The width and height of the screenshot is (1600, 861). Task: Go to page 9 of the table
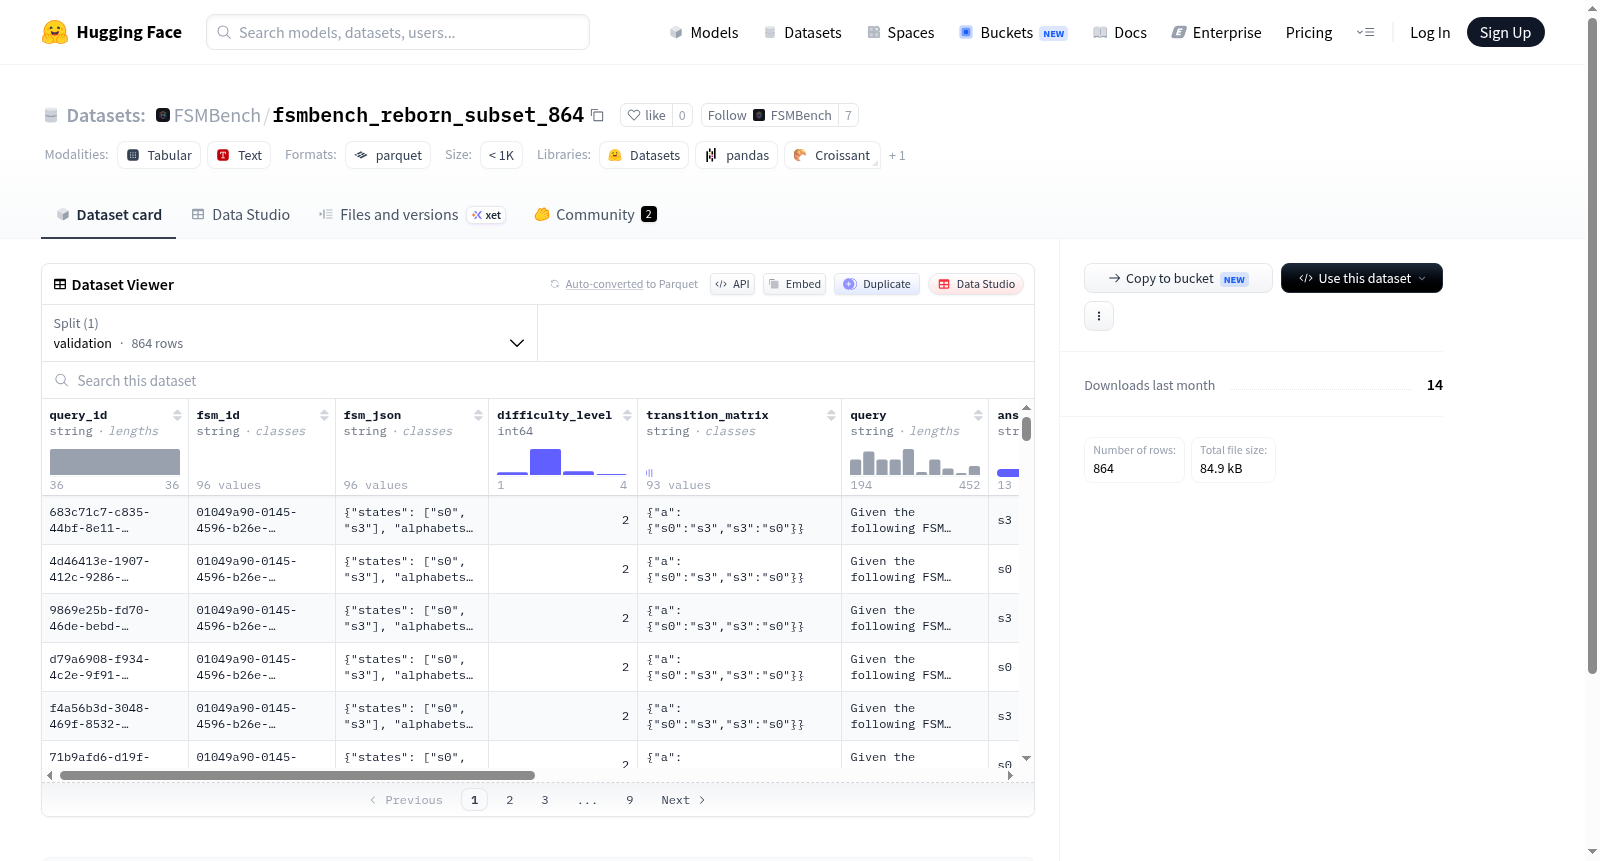(630, 800)
